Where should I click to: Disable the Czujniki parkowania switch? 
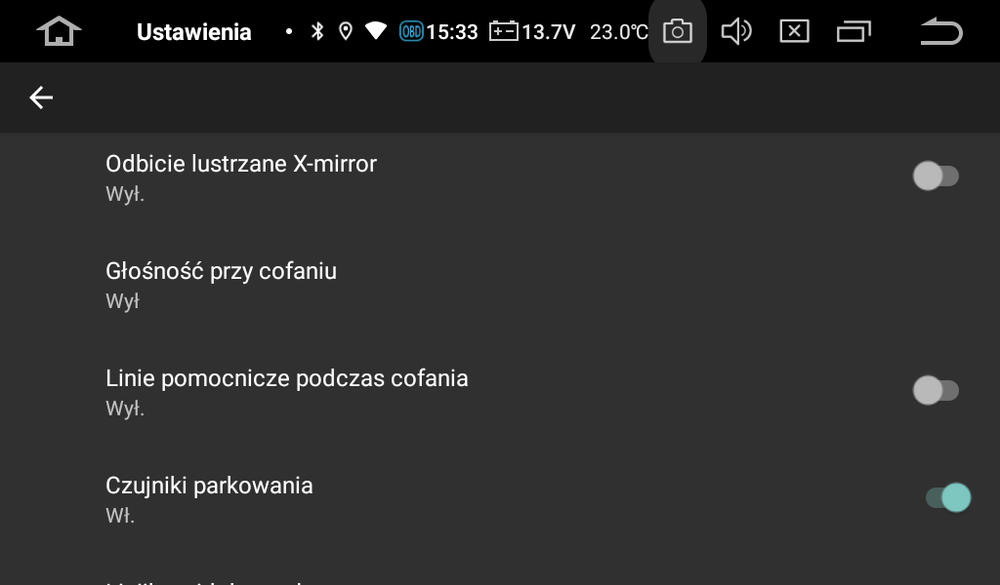tap(946, 496)
